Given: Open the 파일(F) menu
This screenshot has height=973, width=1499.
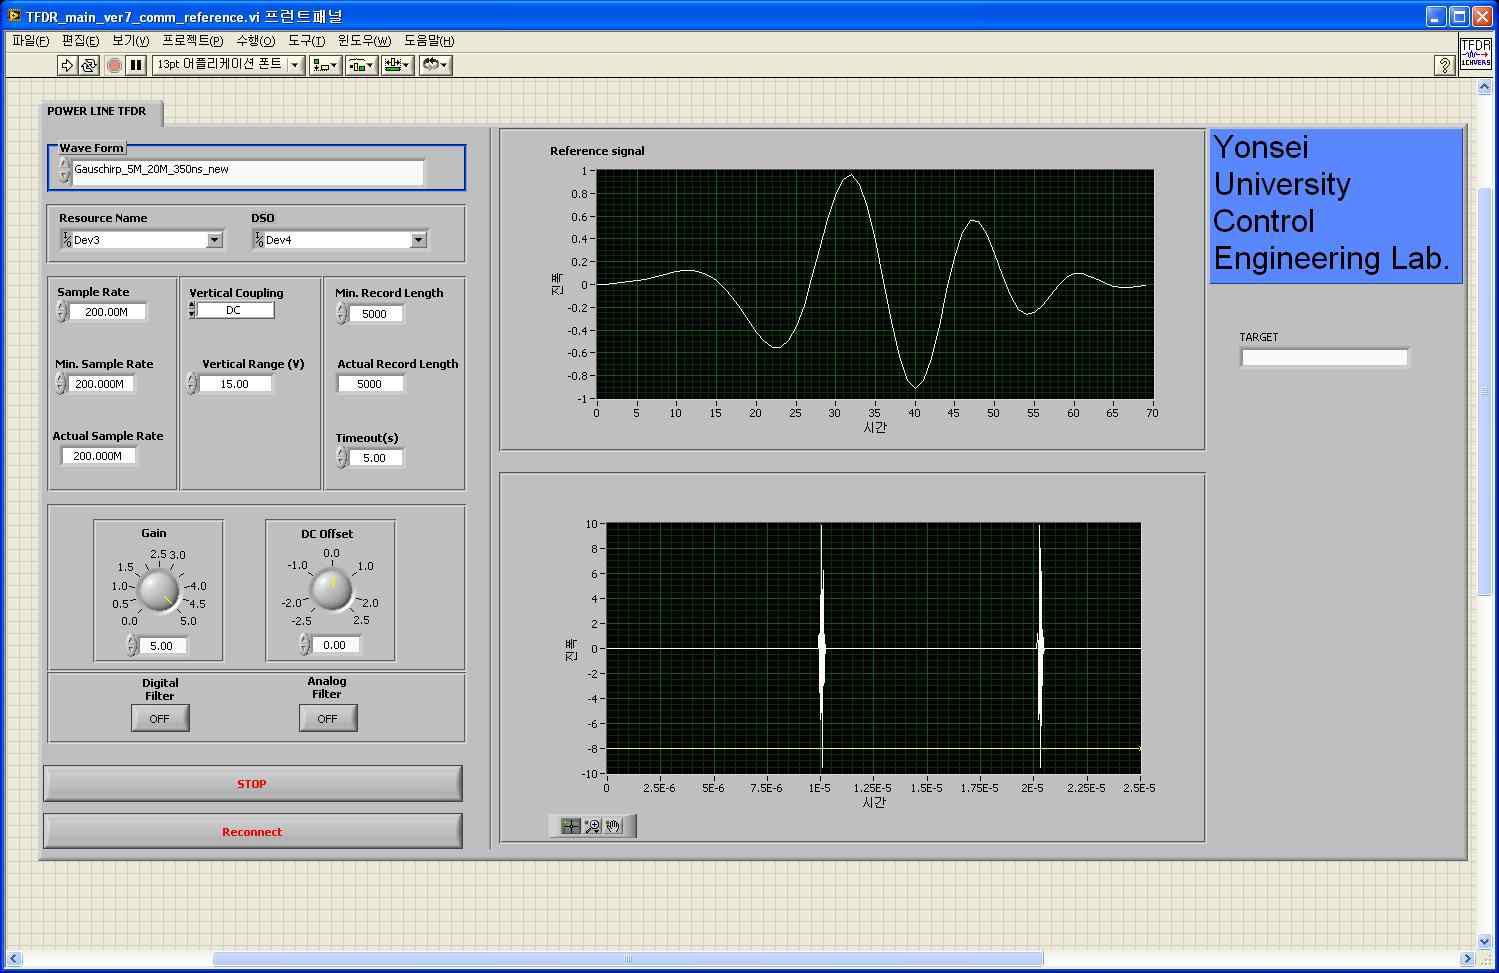Looking at the screenshot, I should (30, 41).
